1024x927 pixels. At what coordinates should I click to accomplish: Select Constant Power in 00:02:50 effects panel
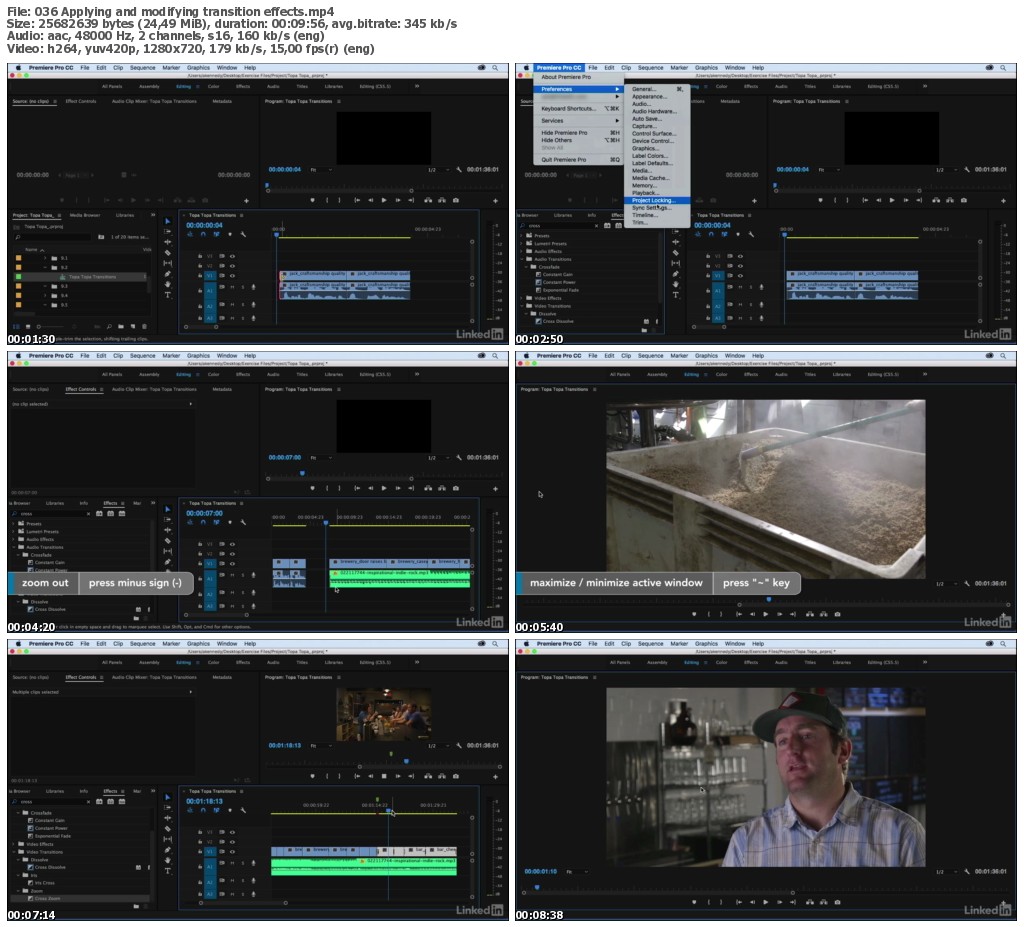558,282
